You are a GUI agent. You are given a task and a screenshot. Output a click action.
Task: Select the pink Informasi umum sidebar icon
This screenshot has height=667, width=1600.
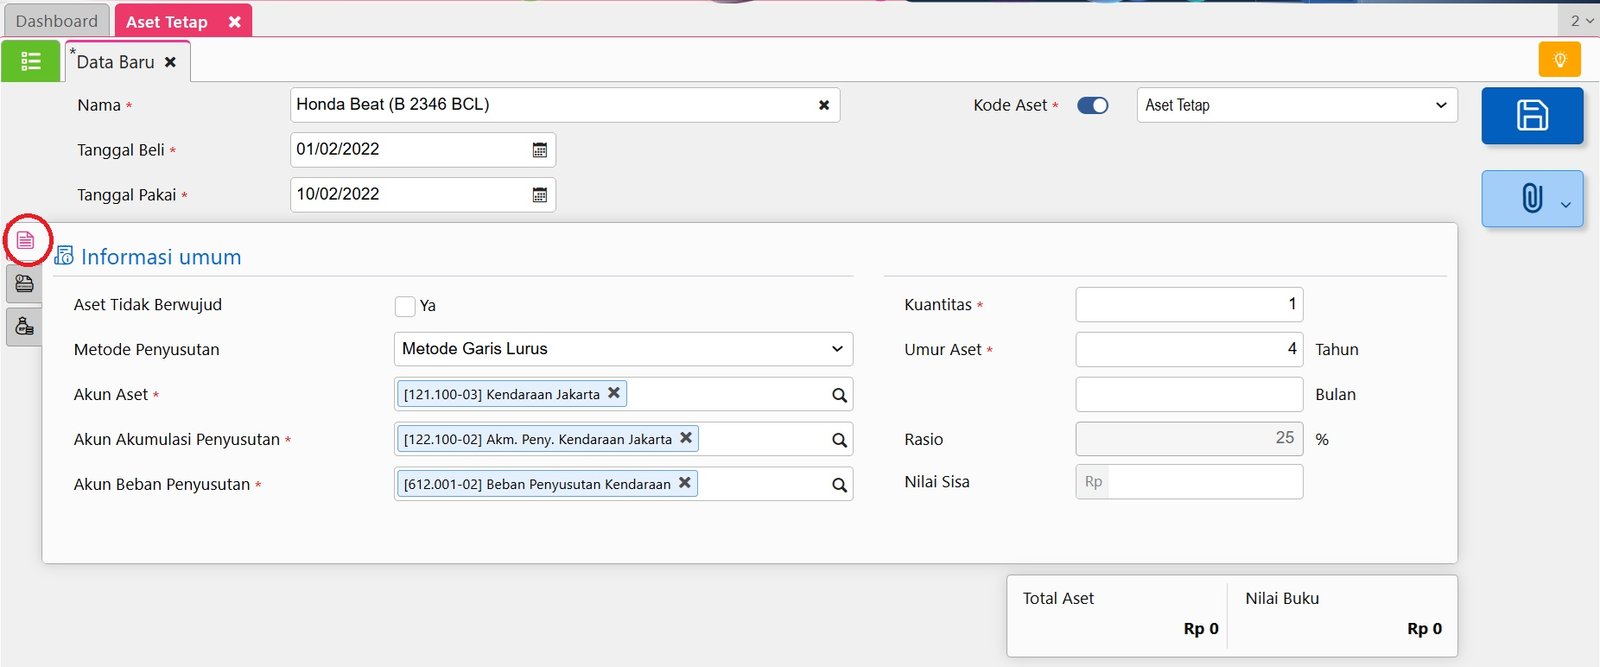click(x=26, y=240)
